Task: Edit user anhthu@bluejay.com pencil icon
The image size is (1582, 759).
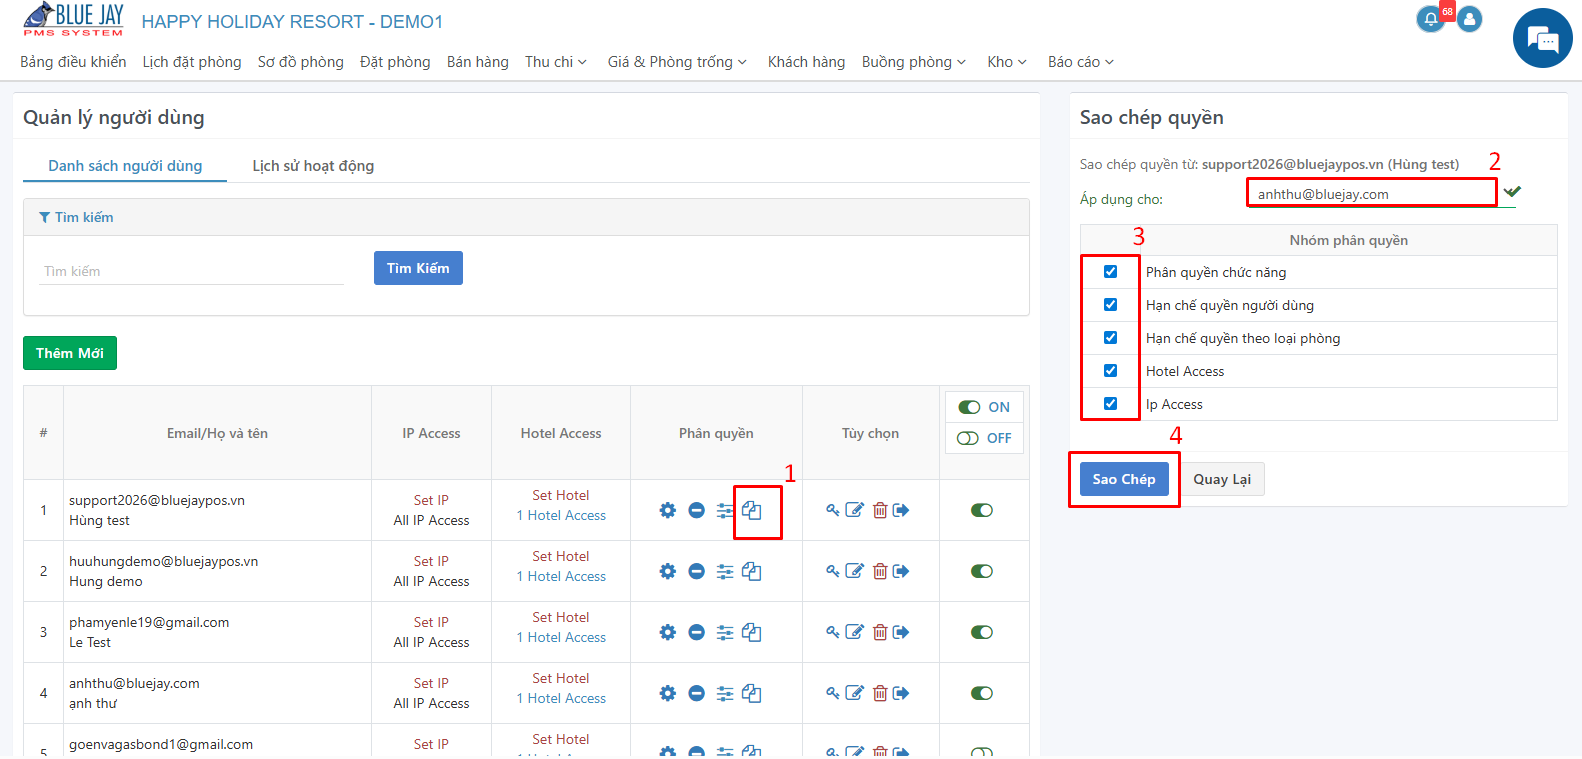Action: 855,693
